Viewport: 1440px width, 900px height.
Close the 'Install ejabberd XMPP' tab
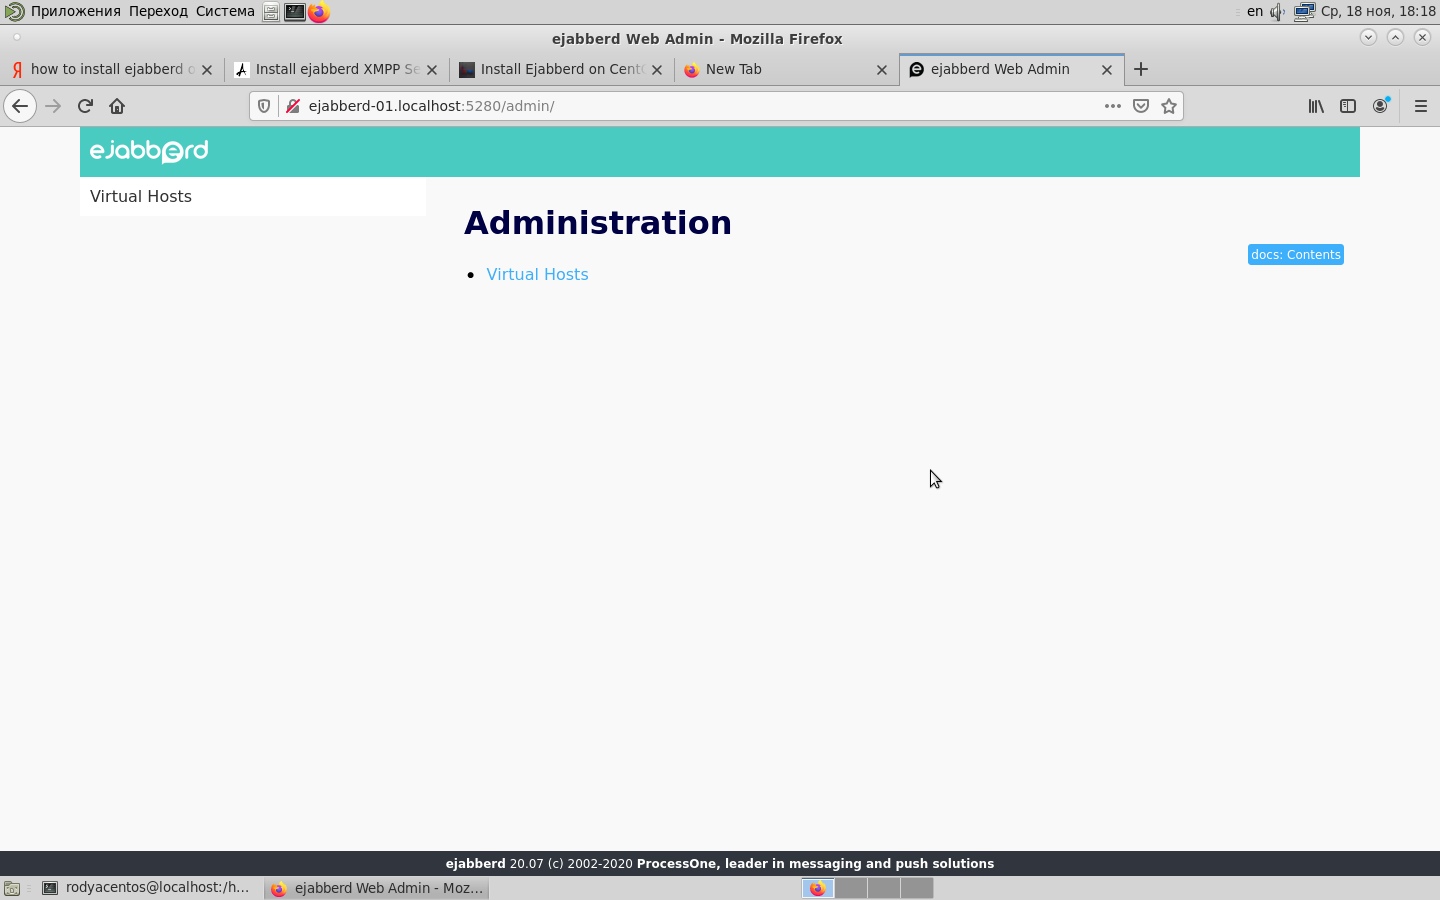[432, 70]
